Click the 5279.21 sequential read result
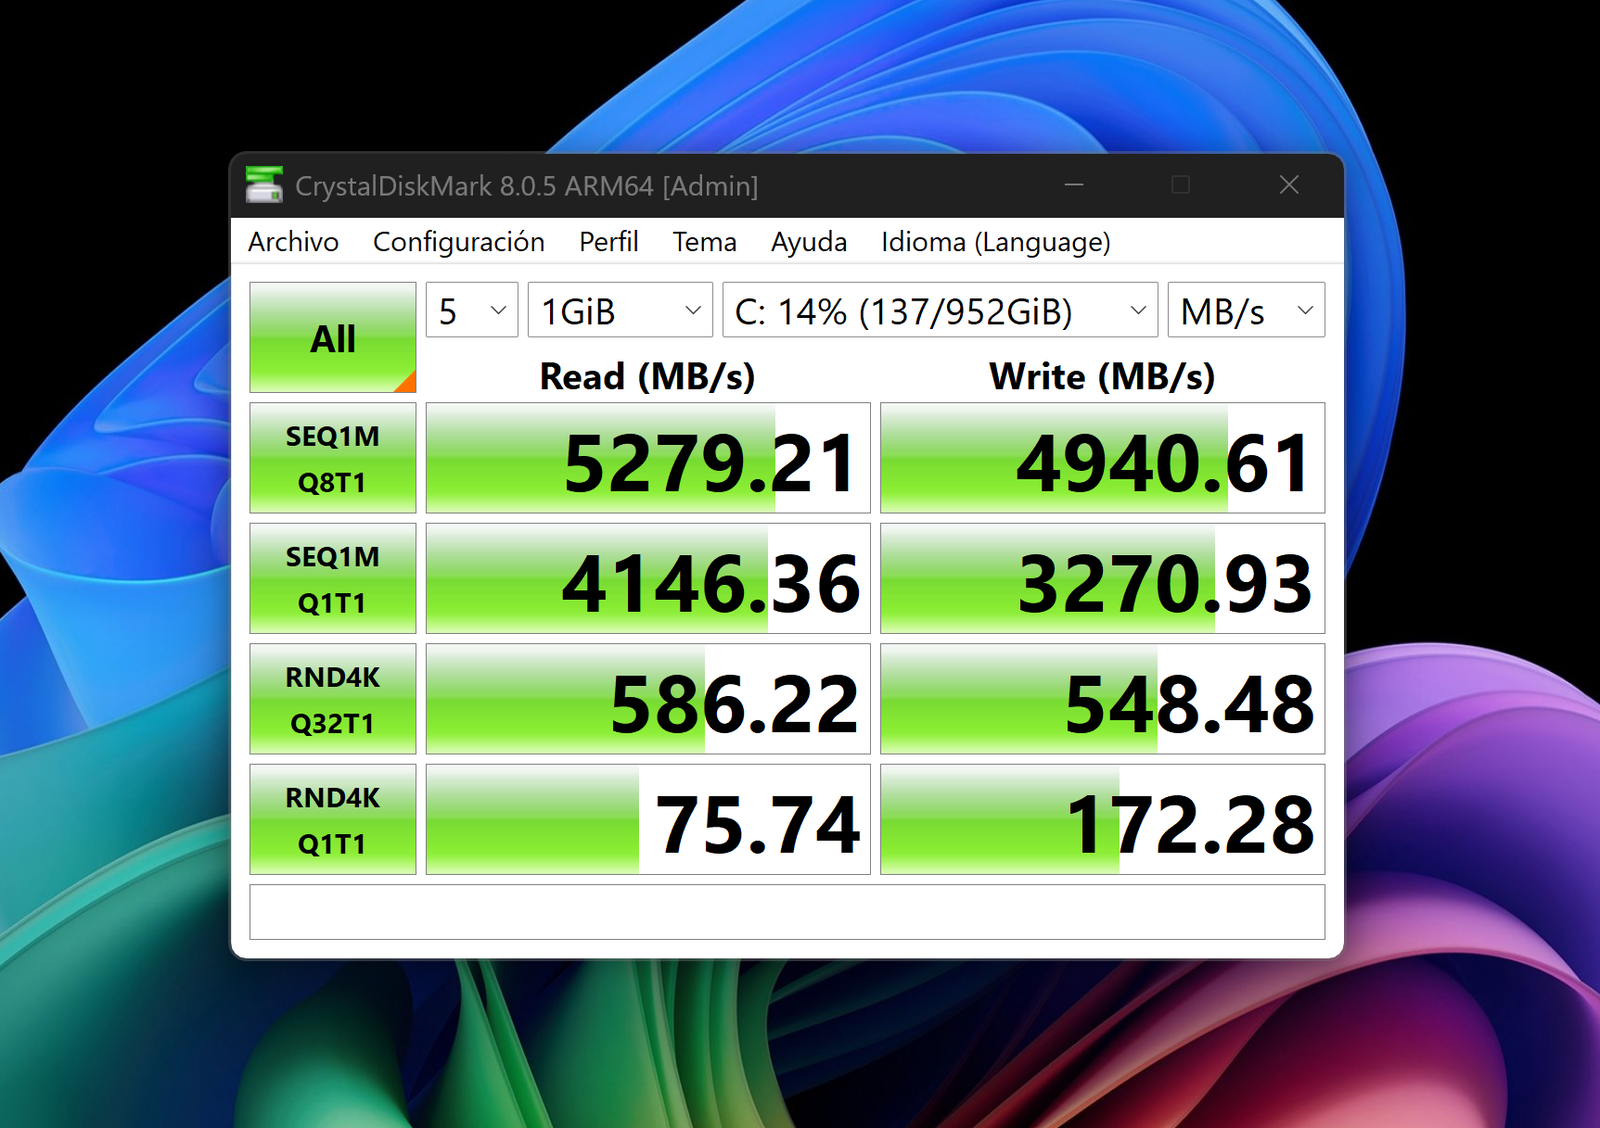Image resolution: width=1600 pixels, height=1128 pixels. click(x=648, y=458)
